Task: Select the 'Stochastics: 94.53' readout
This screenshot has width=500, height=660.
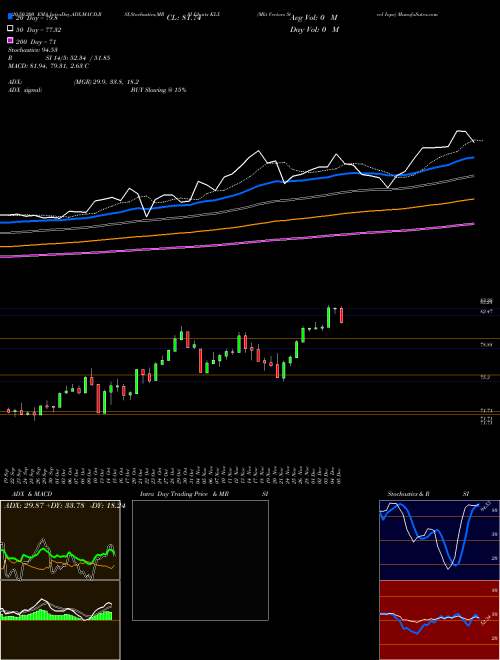Action: pos(32,50)
